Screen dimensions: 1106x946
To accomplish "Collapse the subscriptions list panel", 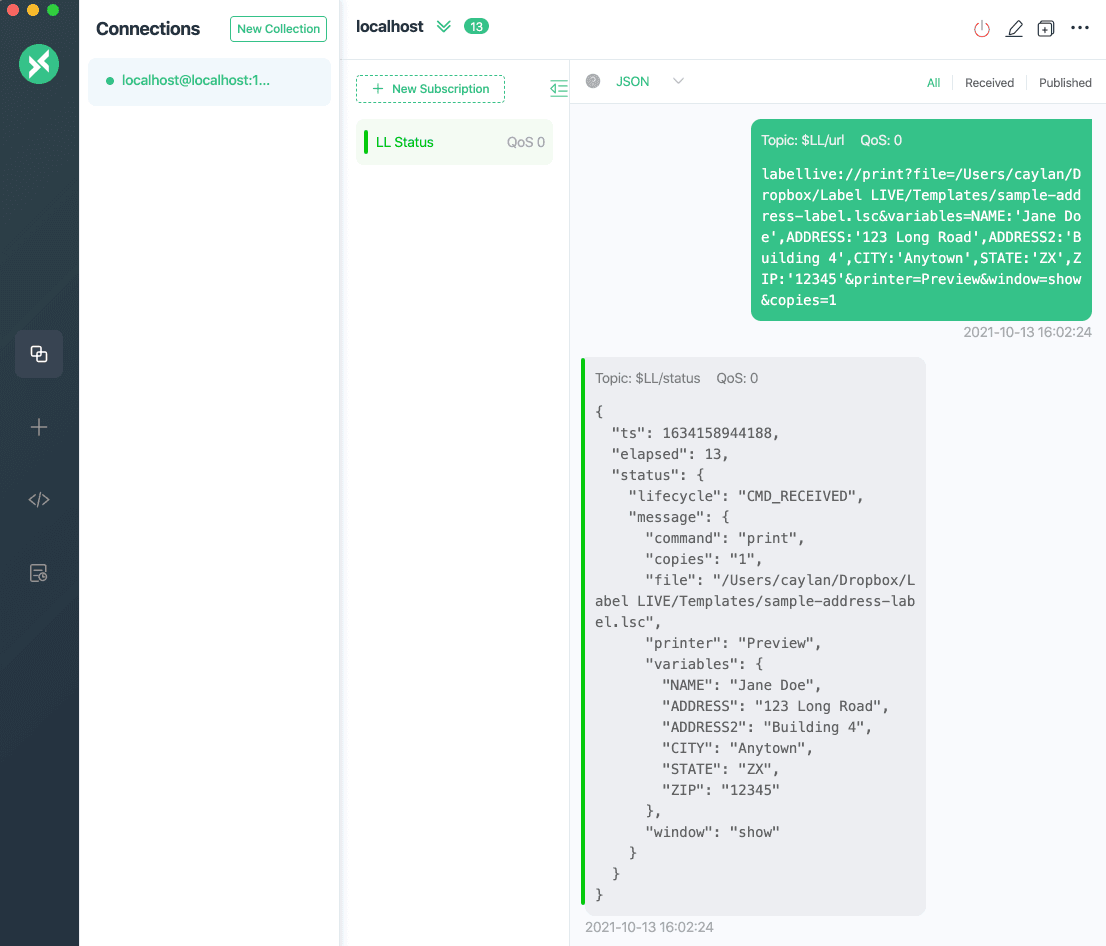I will [559, 89].
